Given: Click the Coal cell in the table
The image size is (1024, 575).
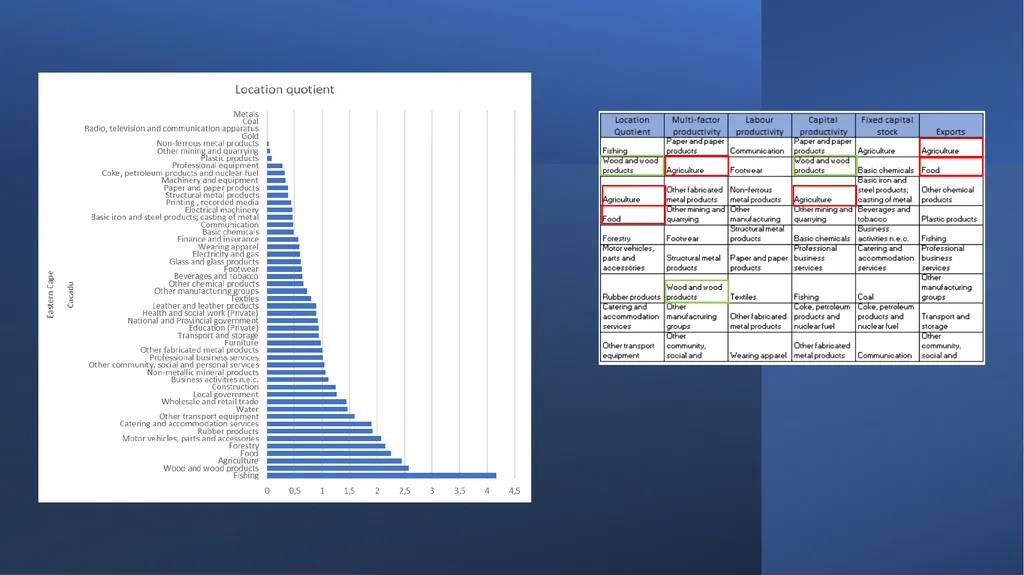Looking at the screenshot, I should coord(887,288).
